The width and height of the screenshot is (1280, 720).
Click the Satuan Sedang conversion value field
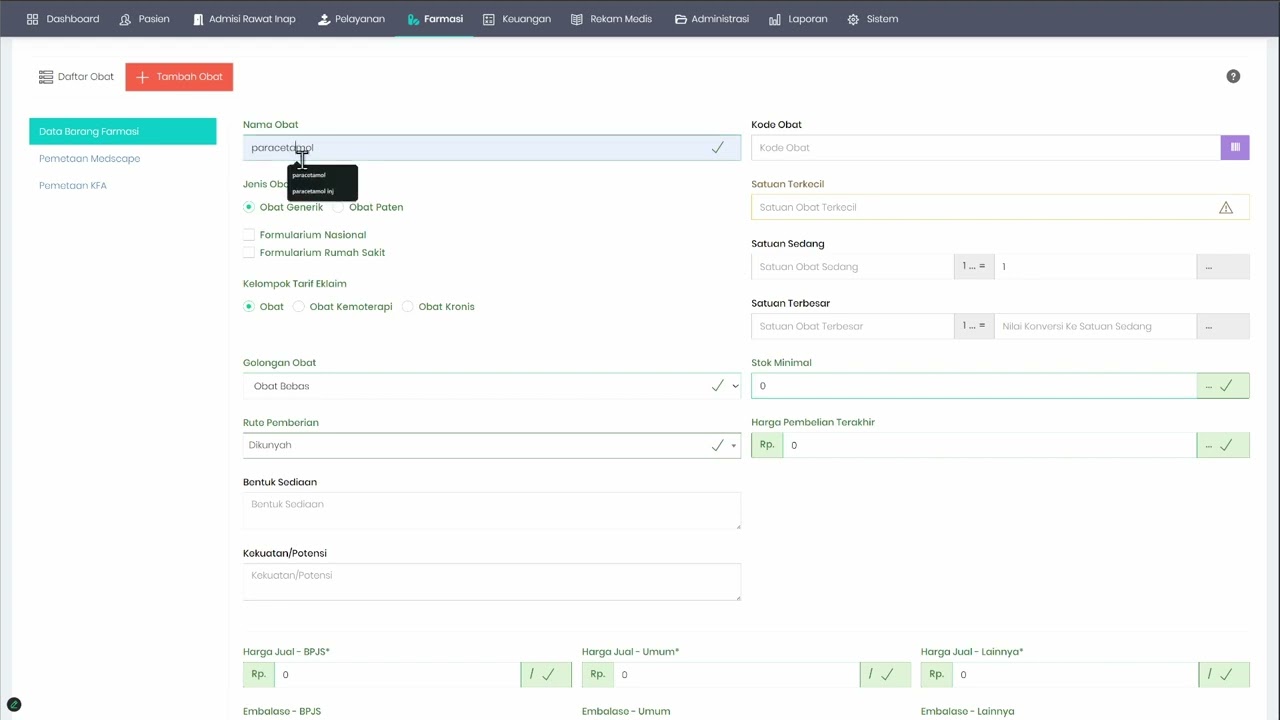1095,267
